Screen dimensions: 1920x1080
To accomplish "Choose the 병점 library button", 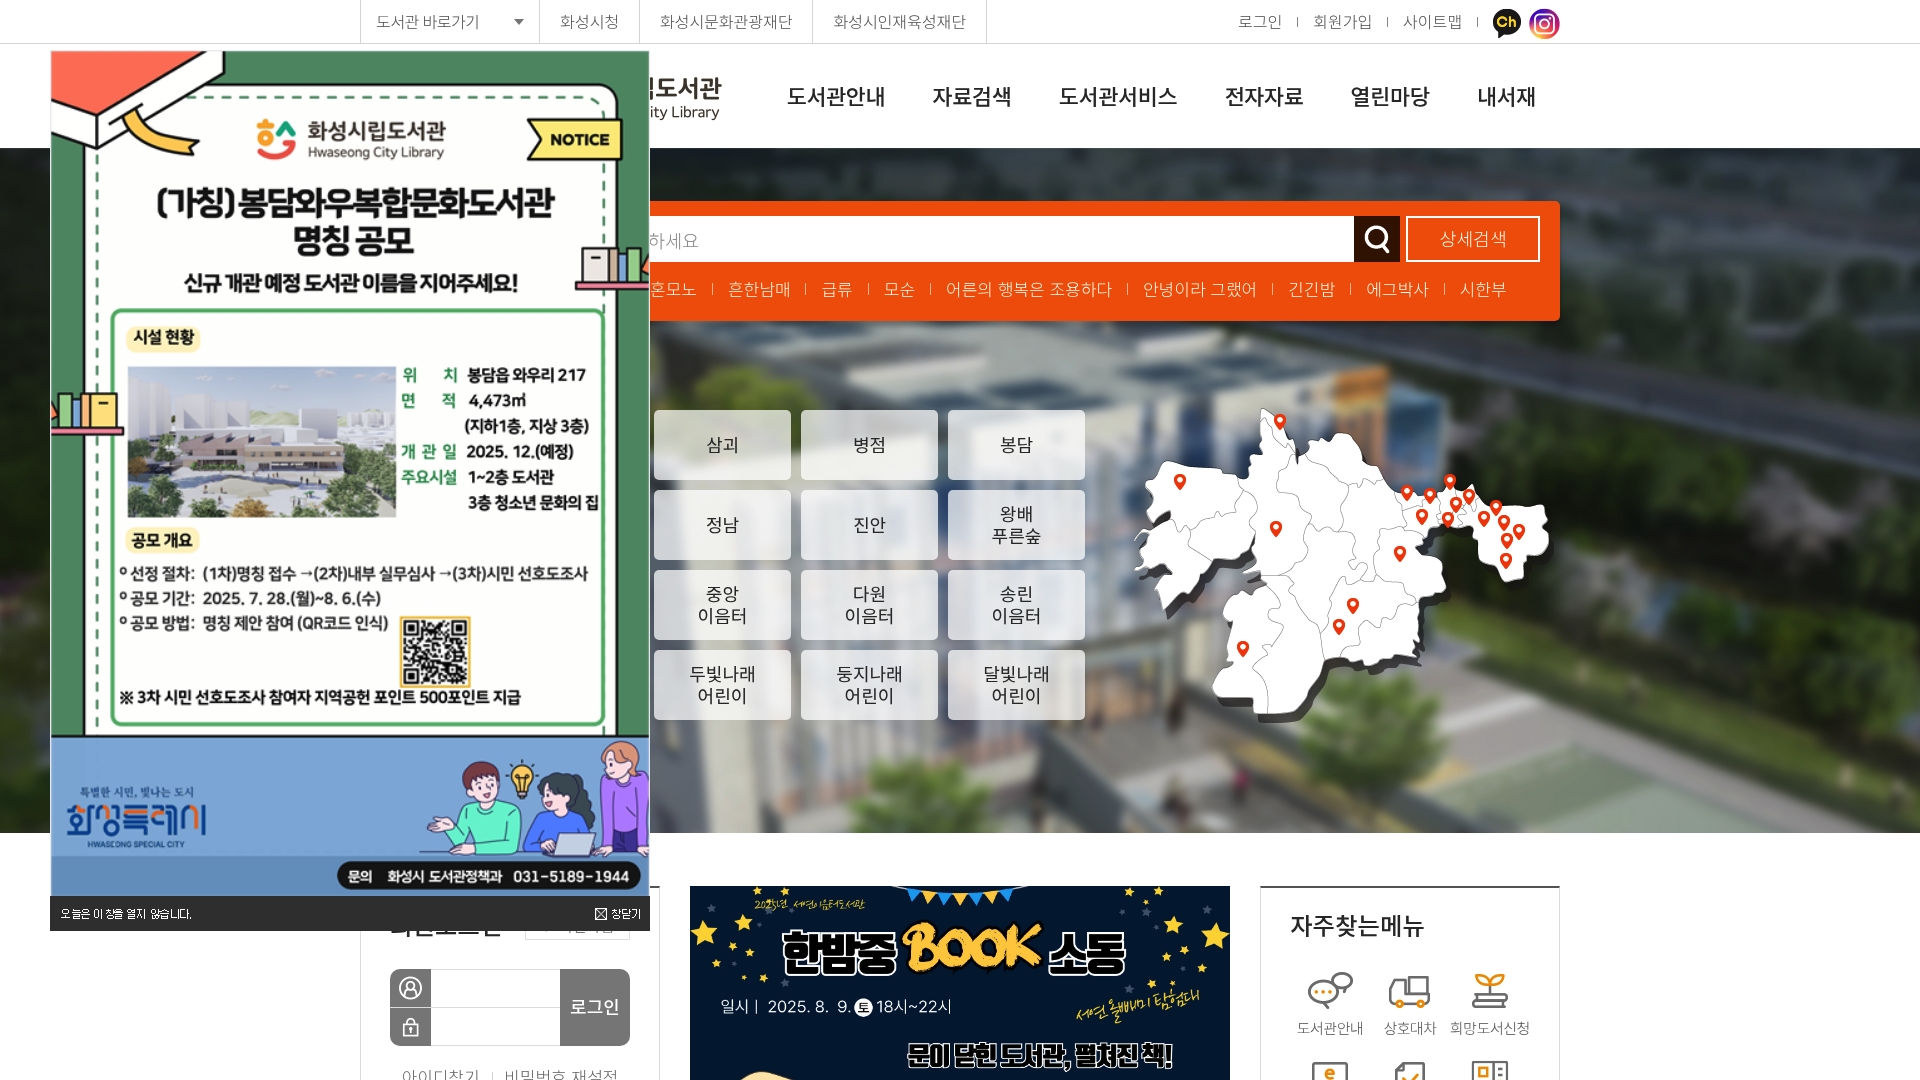I will (x=869, y=445).
